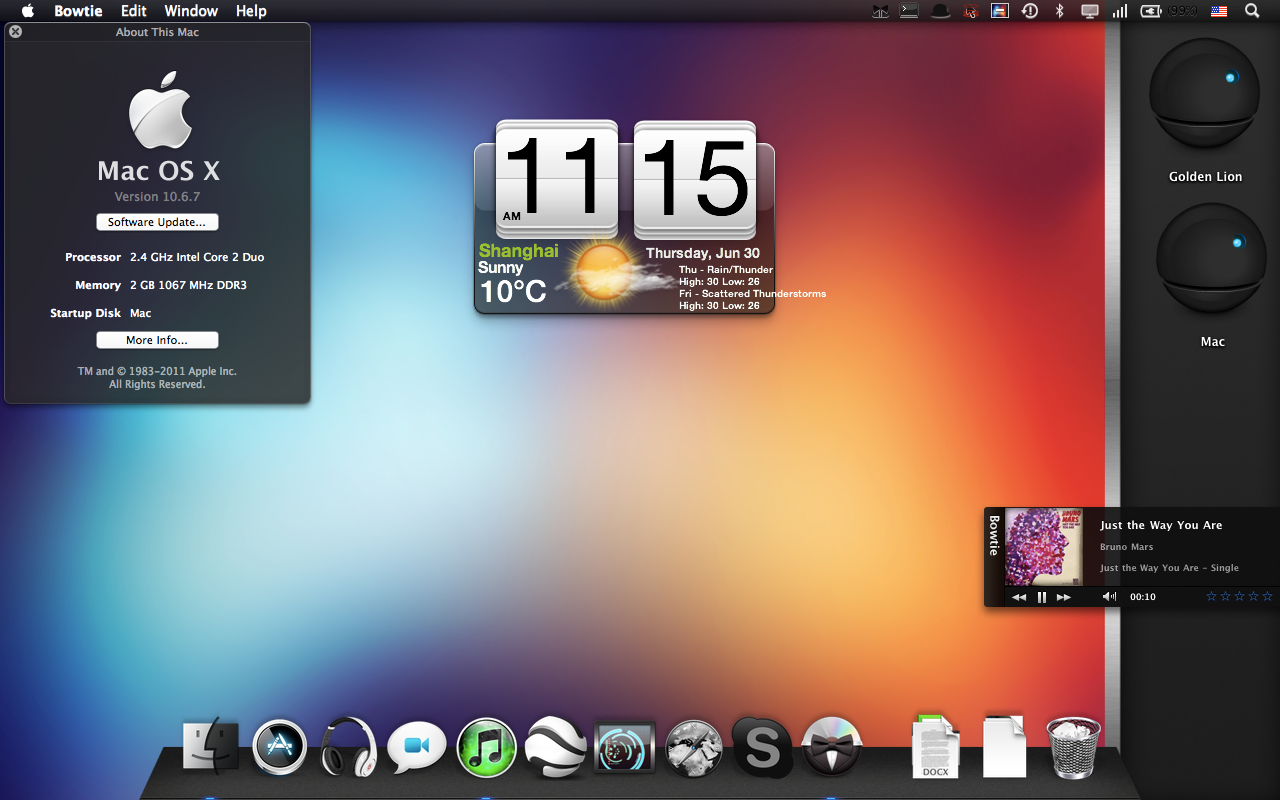Open the Golden Lion drive icon
Image resolution: width=1280 pixels, height=800 pixels.
coord(1205,95)
